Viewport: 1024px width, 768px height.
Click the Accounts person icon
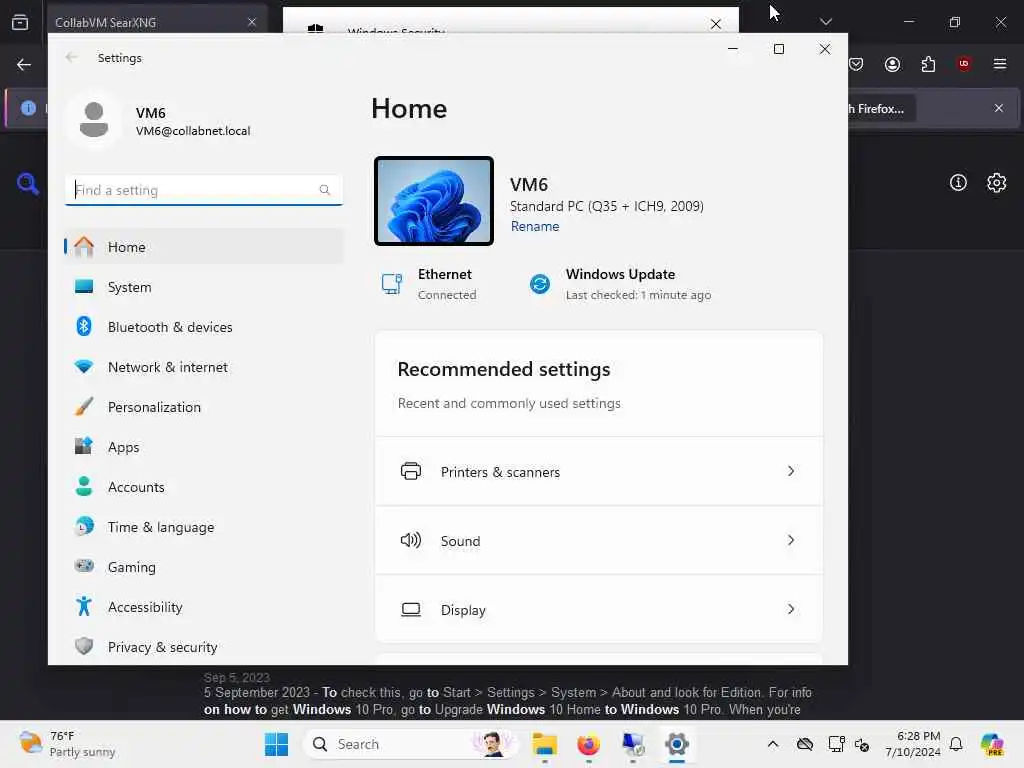[x=84, y=487]
